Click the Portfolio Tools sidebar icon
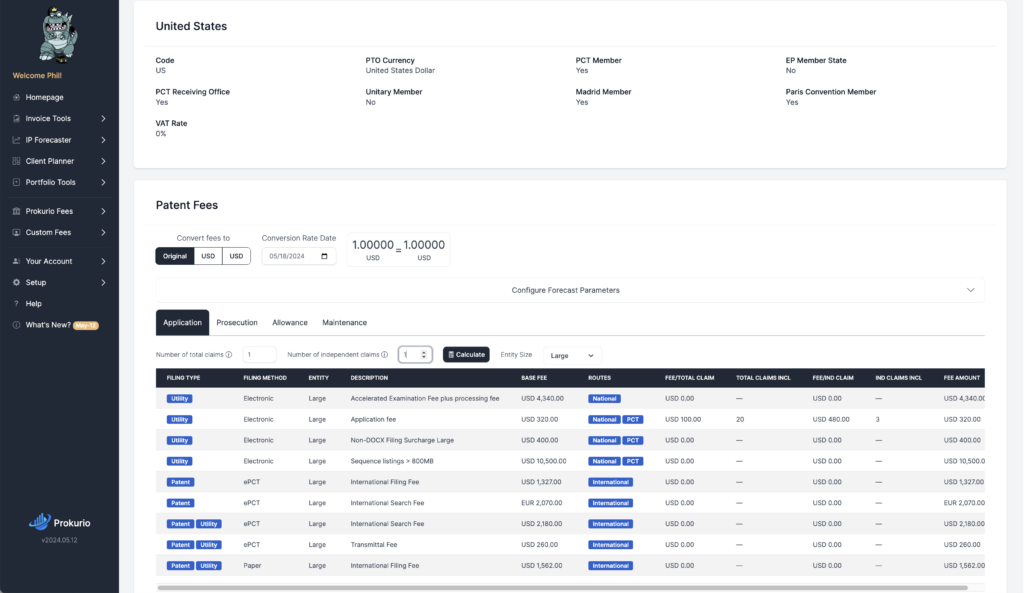This screenshot has width=1024, height=593. (x=16, y=182)
